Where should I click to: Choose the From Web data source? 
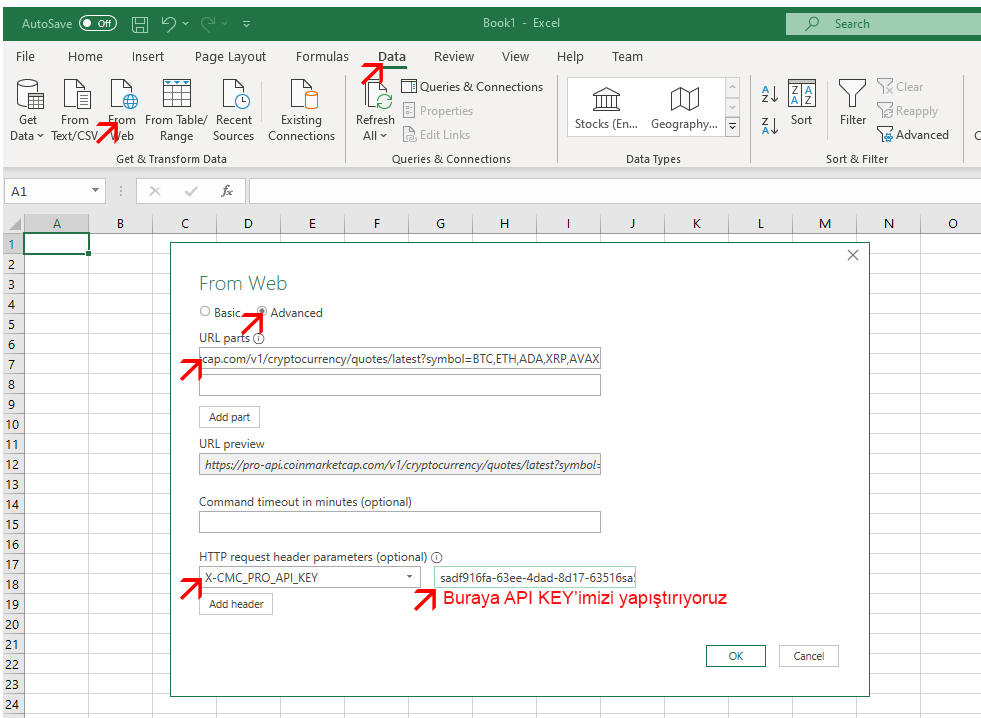(122, 110)
